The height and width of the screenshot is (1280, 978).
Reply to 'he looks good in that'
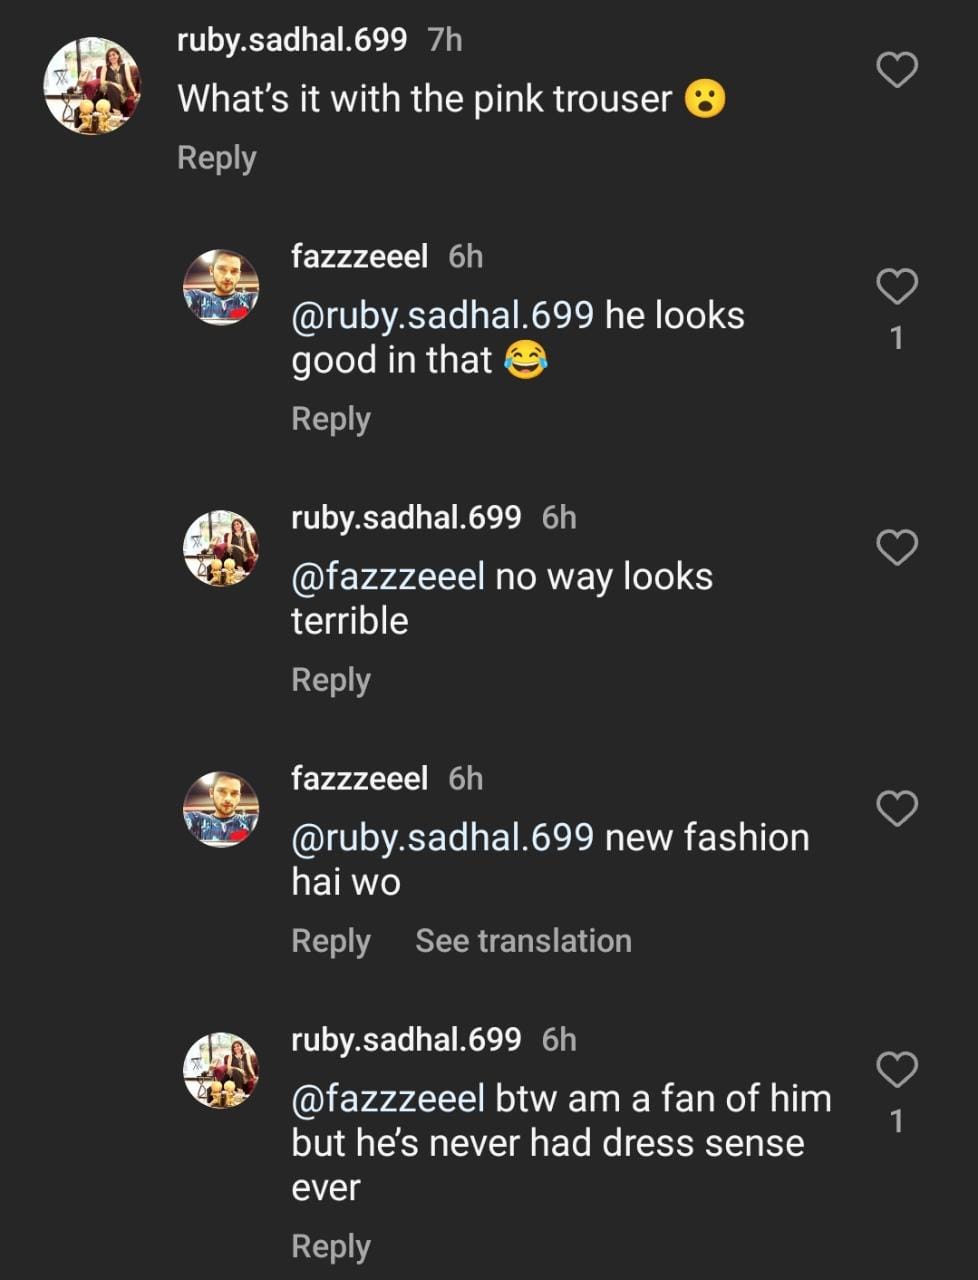pos(330,419)
